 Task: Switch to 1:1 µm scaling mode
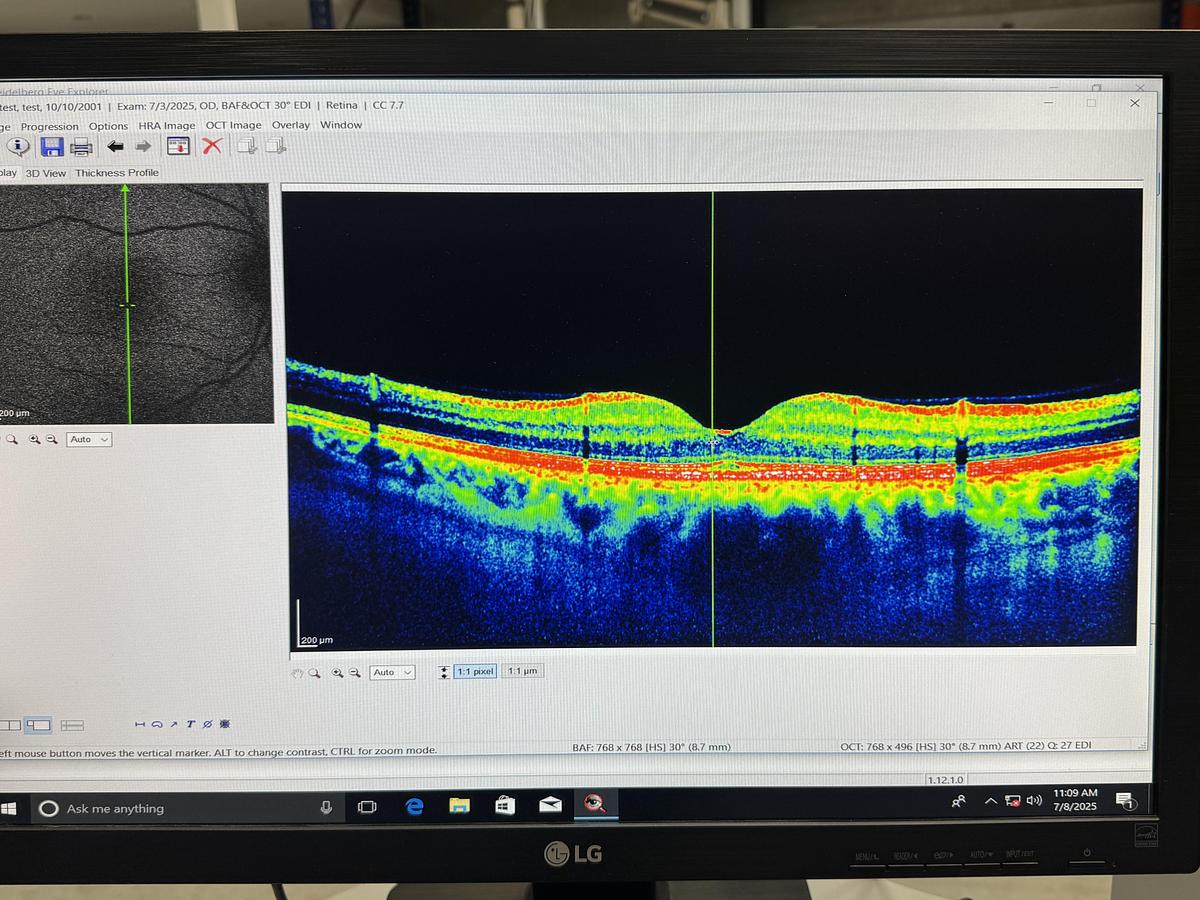pos(523,672)
